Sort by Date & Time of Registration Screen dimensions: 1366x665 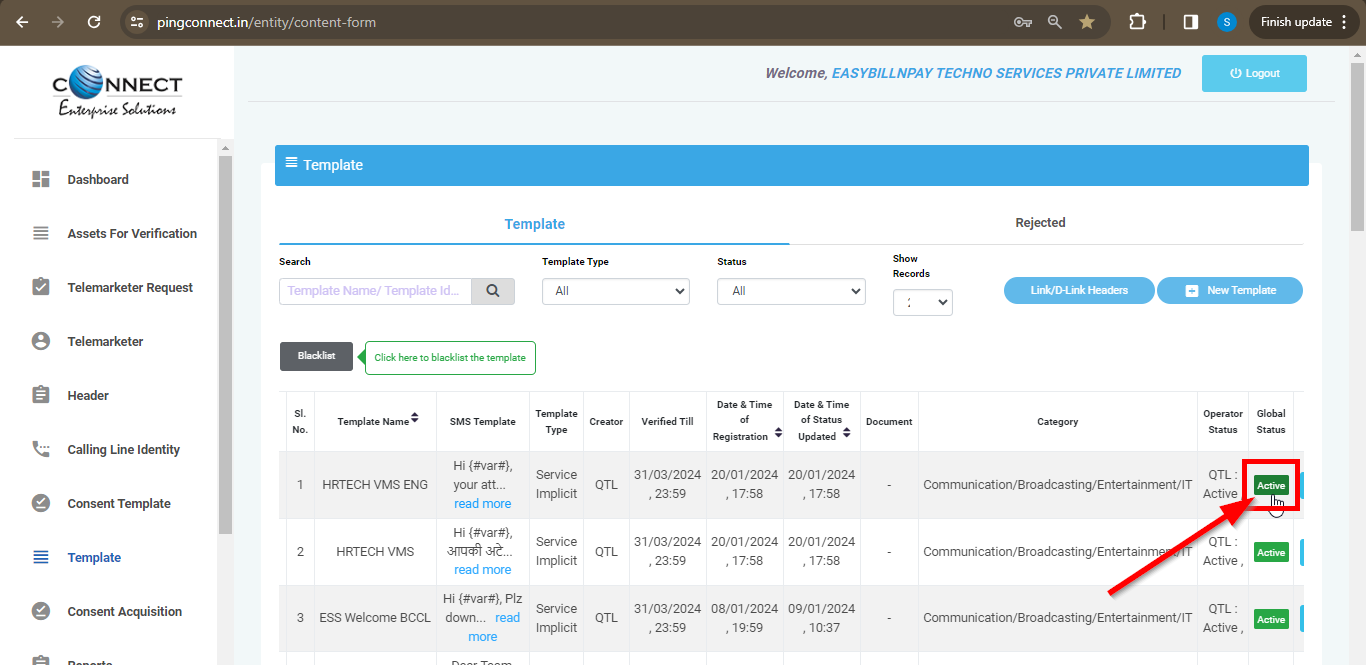click(778, 433)
